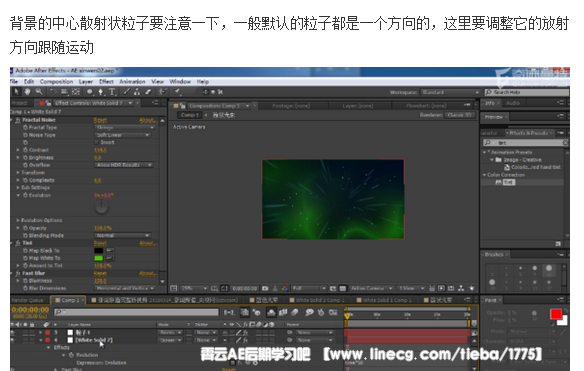
Task: Open the Animation menu
Action: [132, 82]
